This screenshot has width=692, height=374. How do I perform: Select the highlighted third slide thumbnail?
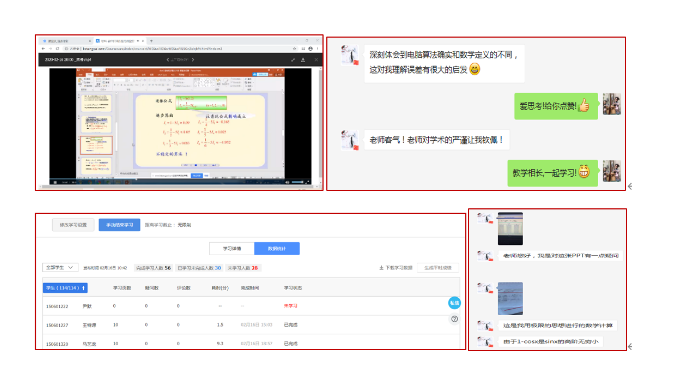(97, 145)
